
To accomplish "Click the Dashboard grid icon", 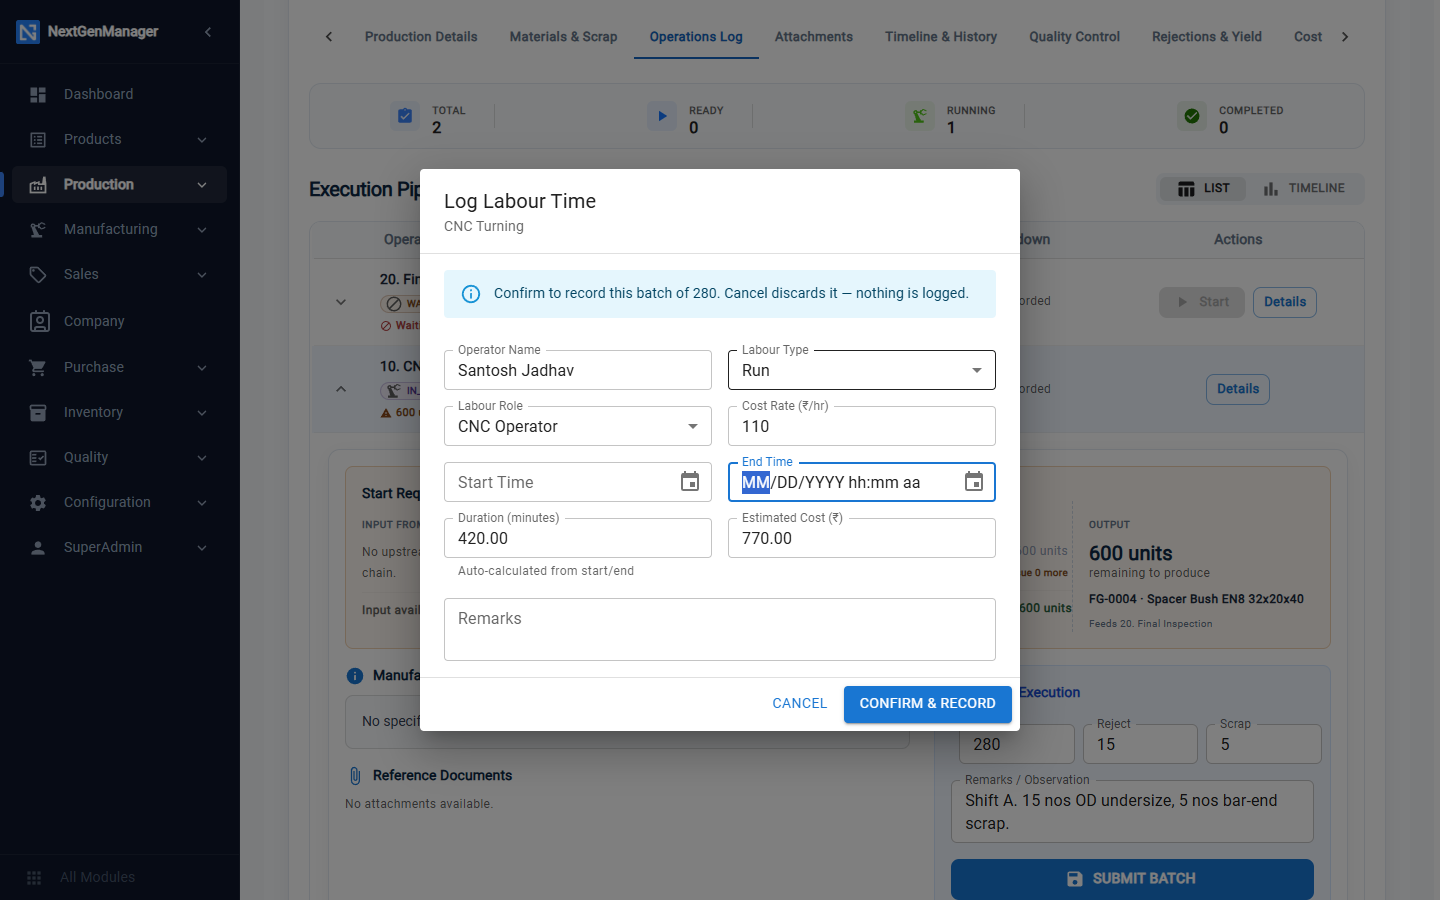I will [38, 94].
